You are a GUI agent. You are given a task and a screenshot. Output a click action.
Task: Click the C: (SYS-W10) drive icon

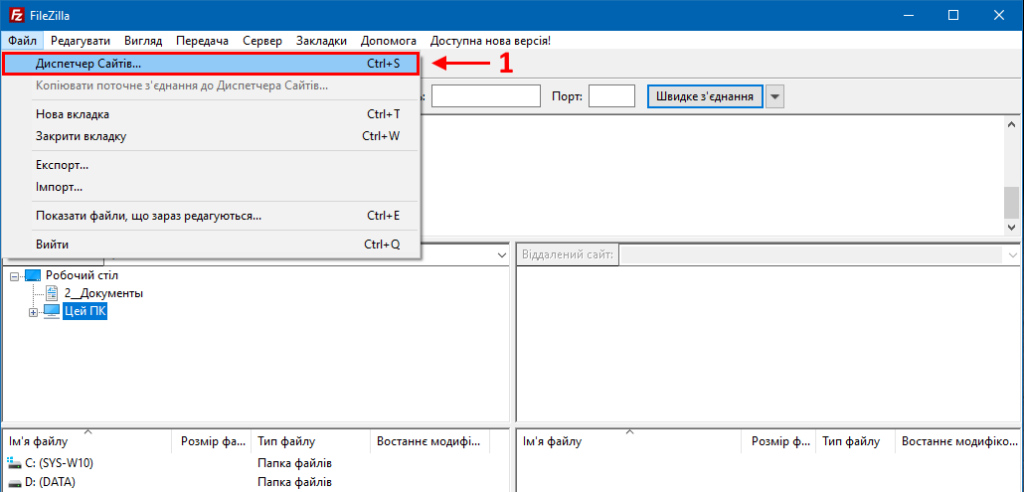pyautogui.click(x=14, y=463)
